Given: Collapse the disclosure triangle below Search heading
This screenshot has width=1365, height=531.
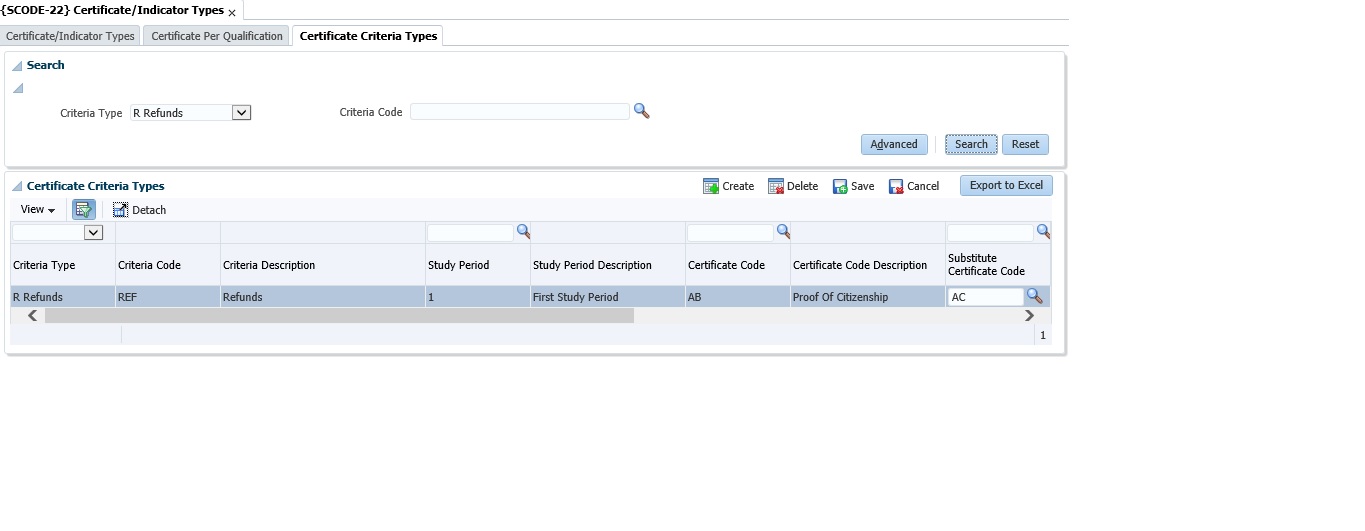Looking at the screenshot, I should [17, 89].
